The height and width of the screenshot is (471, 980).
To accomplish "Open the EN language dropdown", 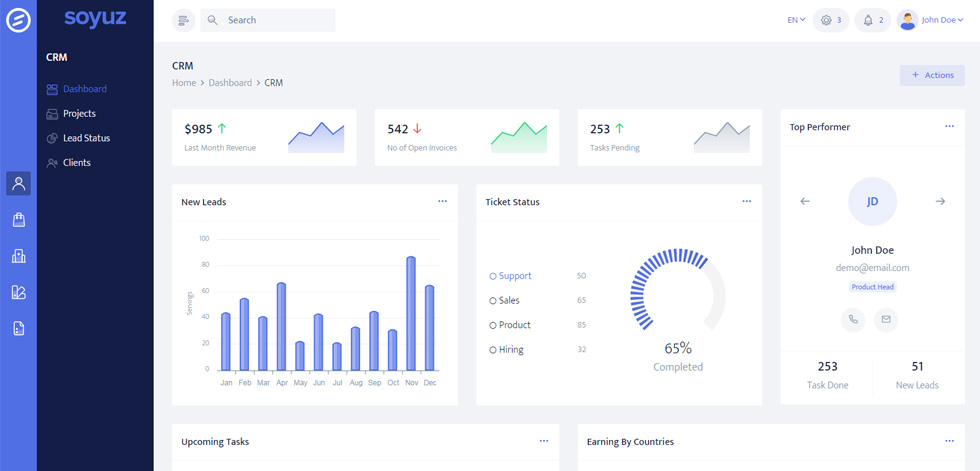I will [x=796, y=20].
